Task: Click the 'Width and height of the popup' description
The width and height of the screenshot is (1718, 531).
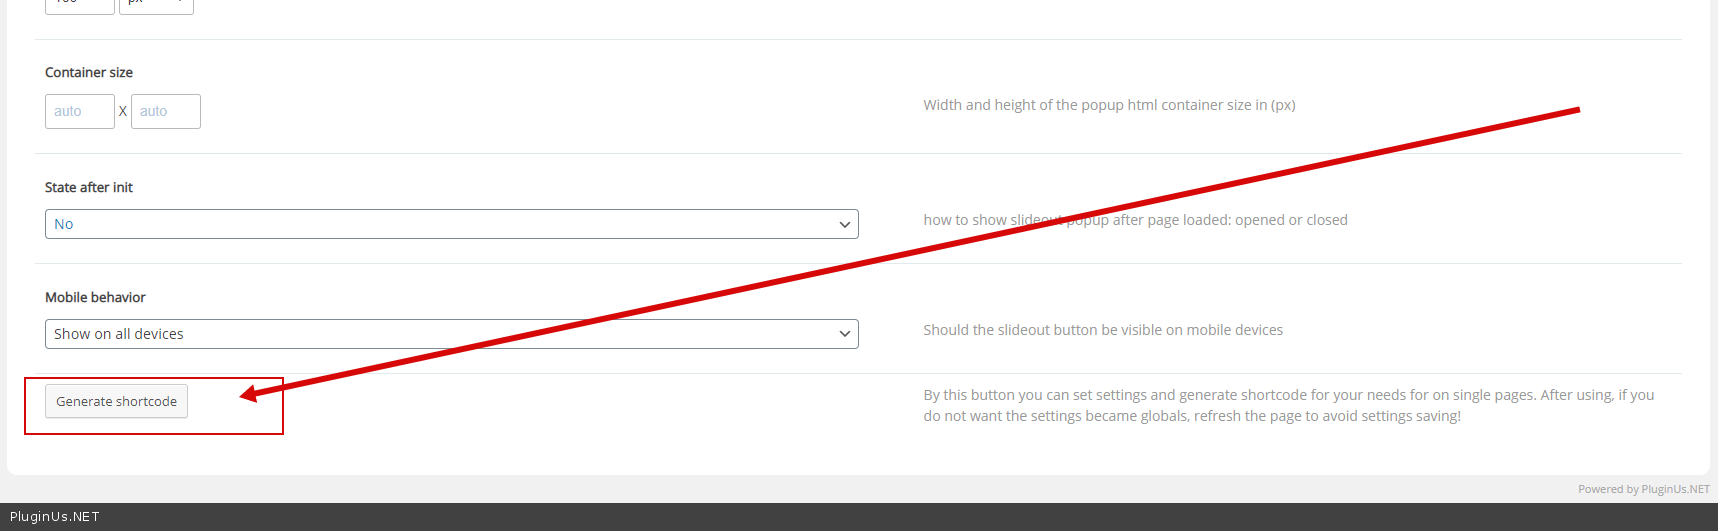Action: coord(1109,105)
